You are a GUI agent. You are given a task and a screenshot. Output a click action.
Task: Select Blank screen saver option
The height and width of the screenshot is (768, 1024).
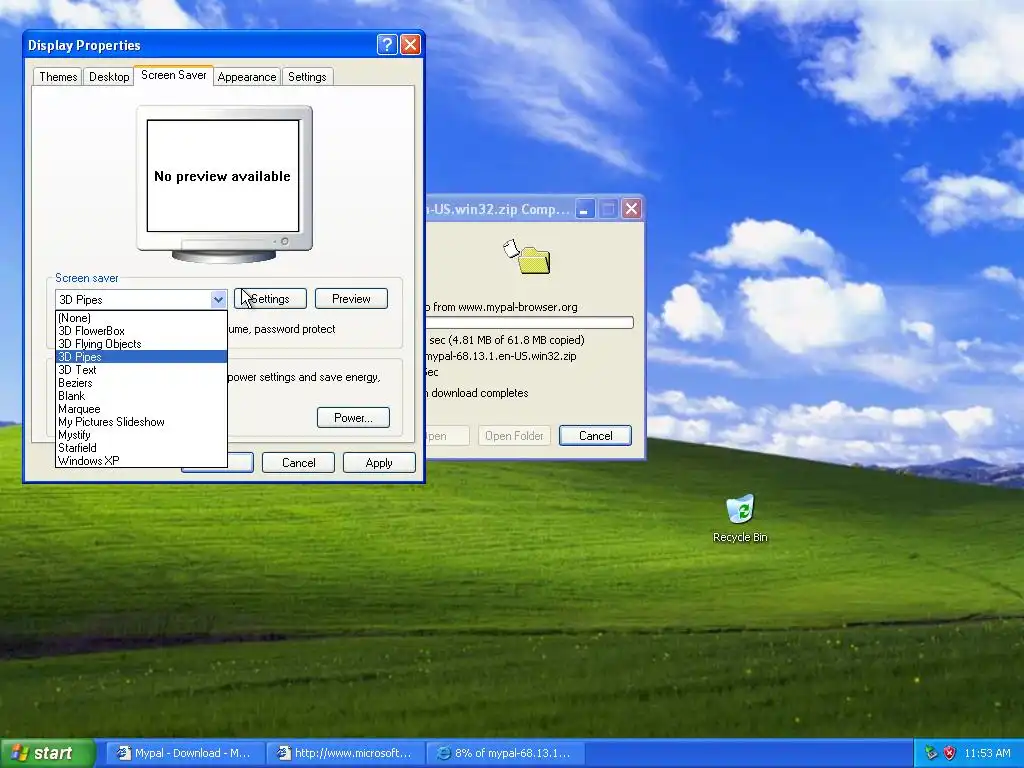141,396
